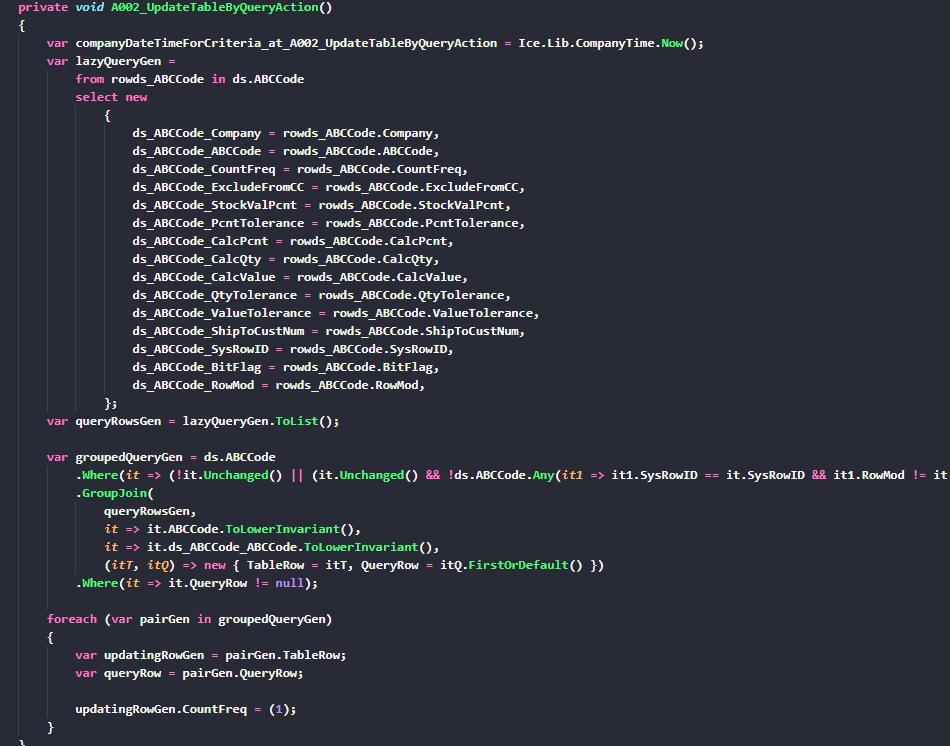Click itQ.FirstOrDefault() call

[511, 565]
